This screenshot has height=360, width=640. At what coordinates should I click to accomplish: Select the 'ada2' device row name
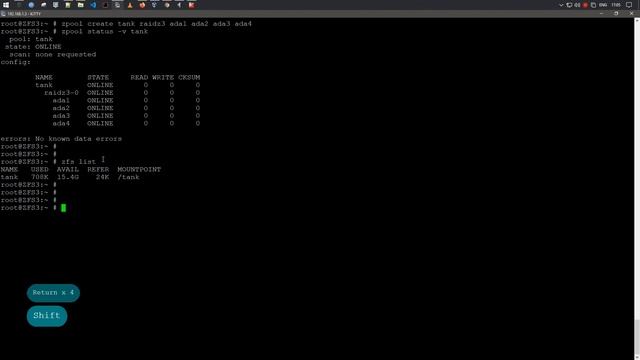(x=61, y=108)
